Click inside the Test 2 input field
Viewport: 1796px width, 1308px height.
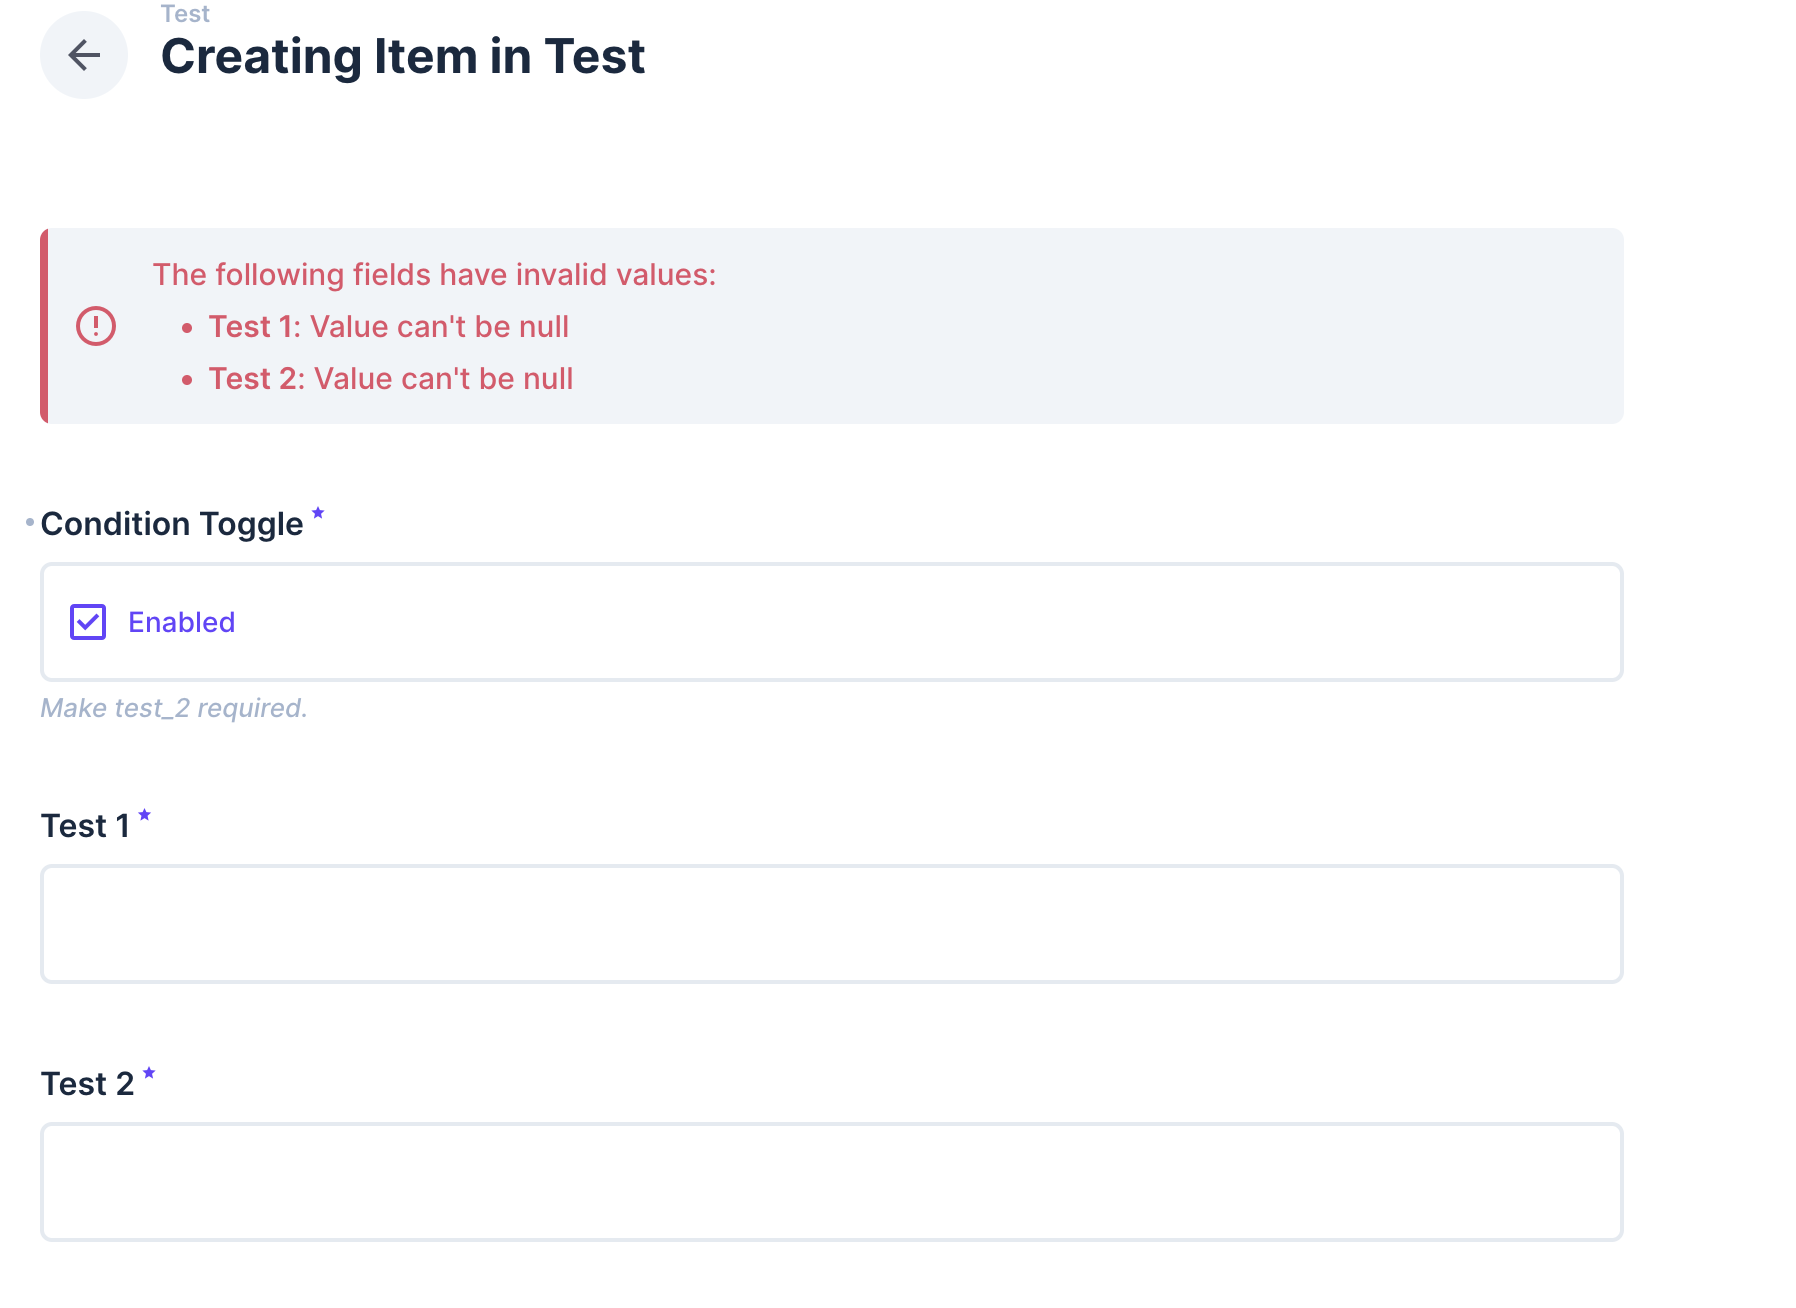click(830, 1181)
